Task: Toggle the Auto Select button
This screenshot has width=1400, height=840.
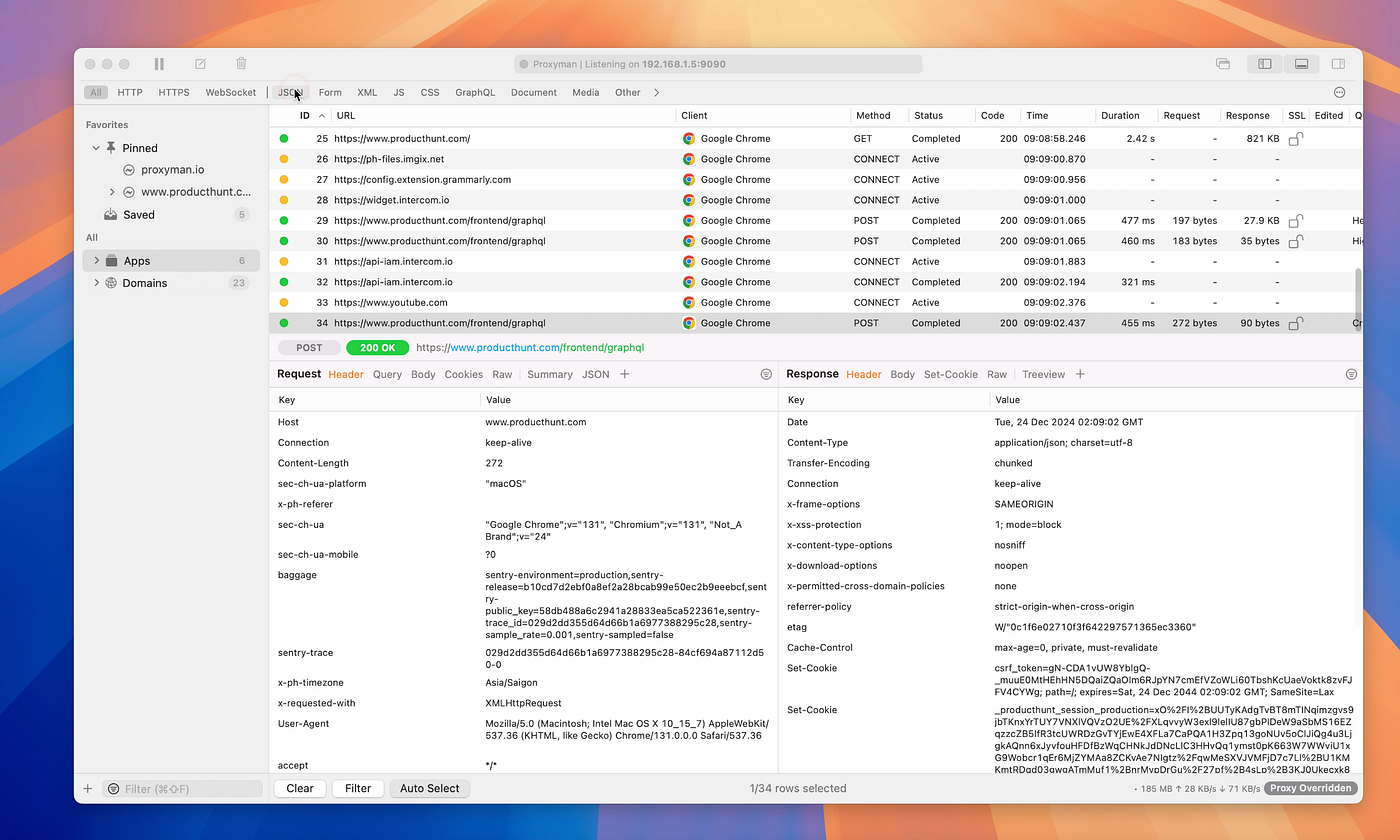Action: [430, 788]
